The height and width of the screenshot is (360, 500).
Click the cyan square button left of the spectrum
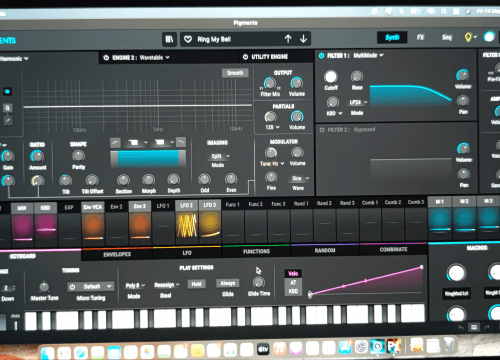pos(7,91)
